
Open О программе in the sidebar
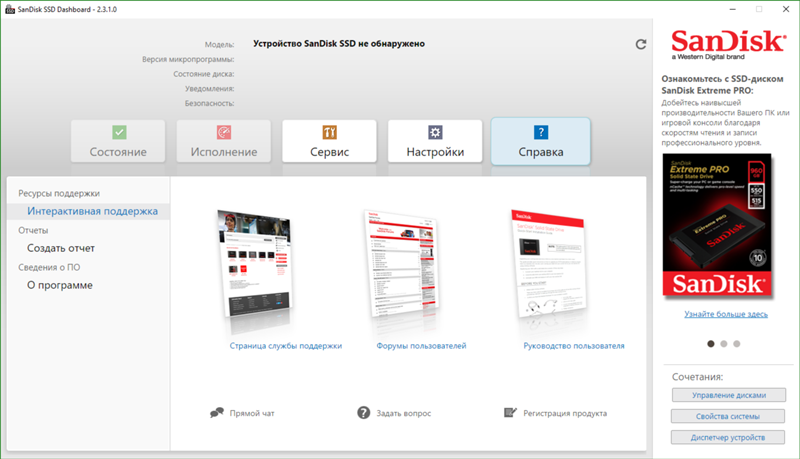[60, 285]
